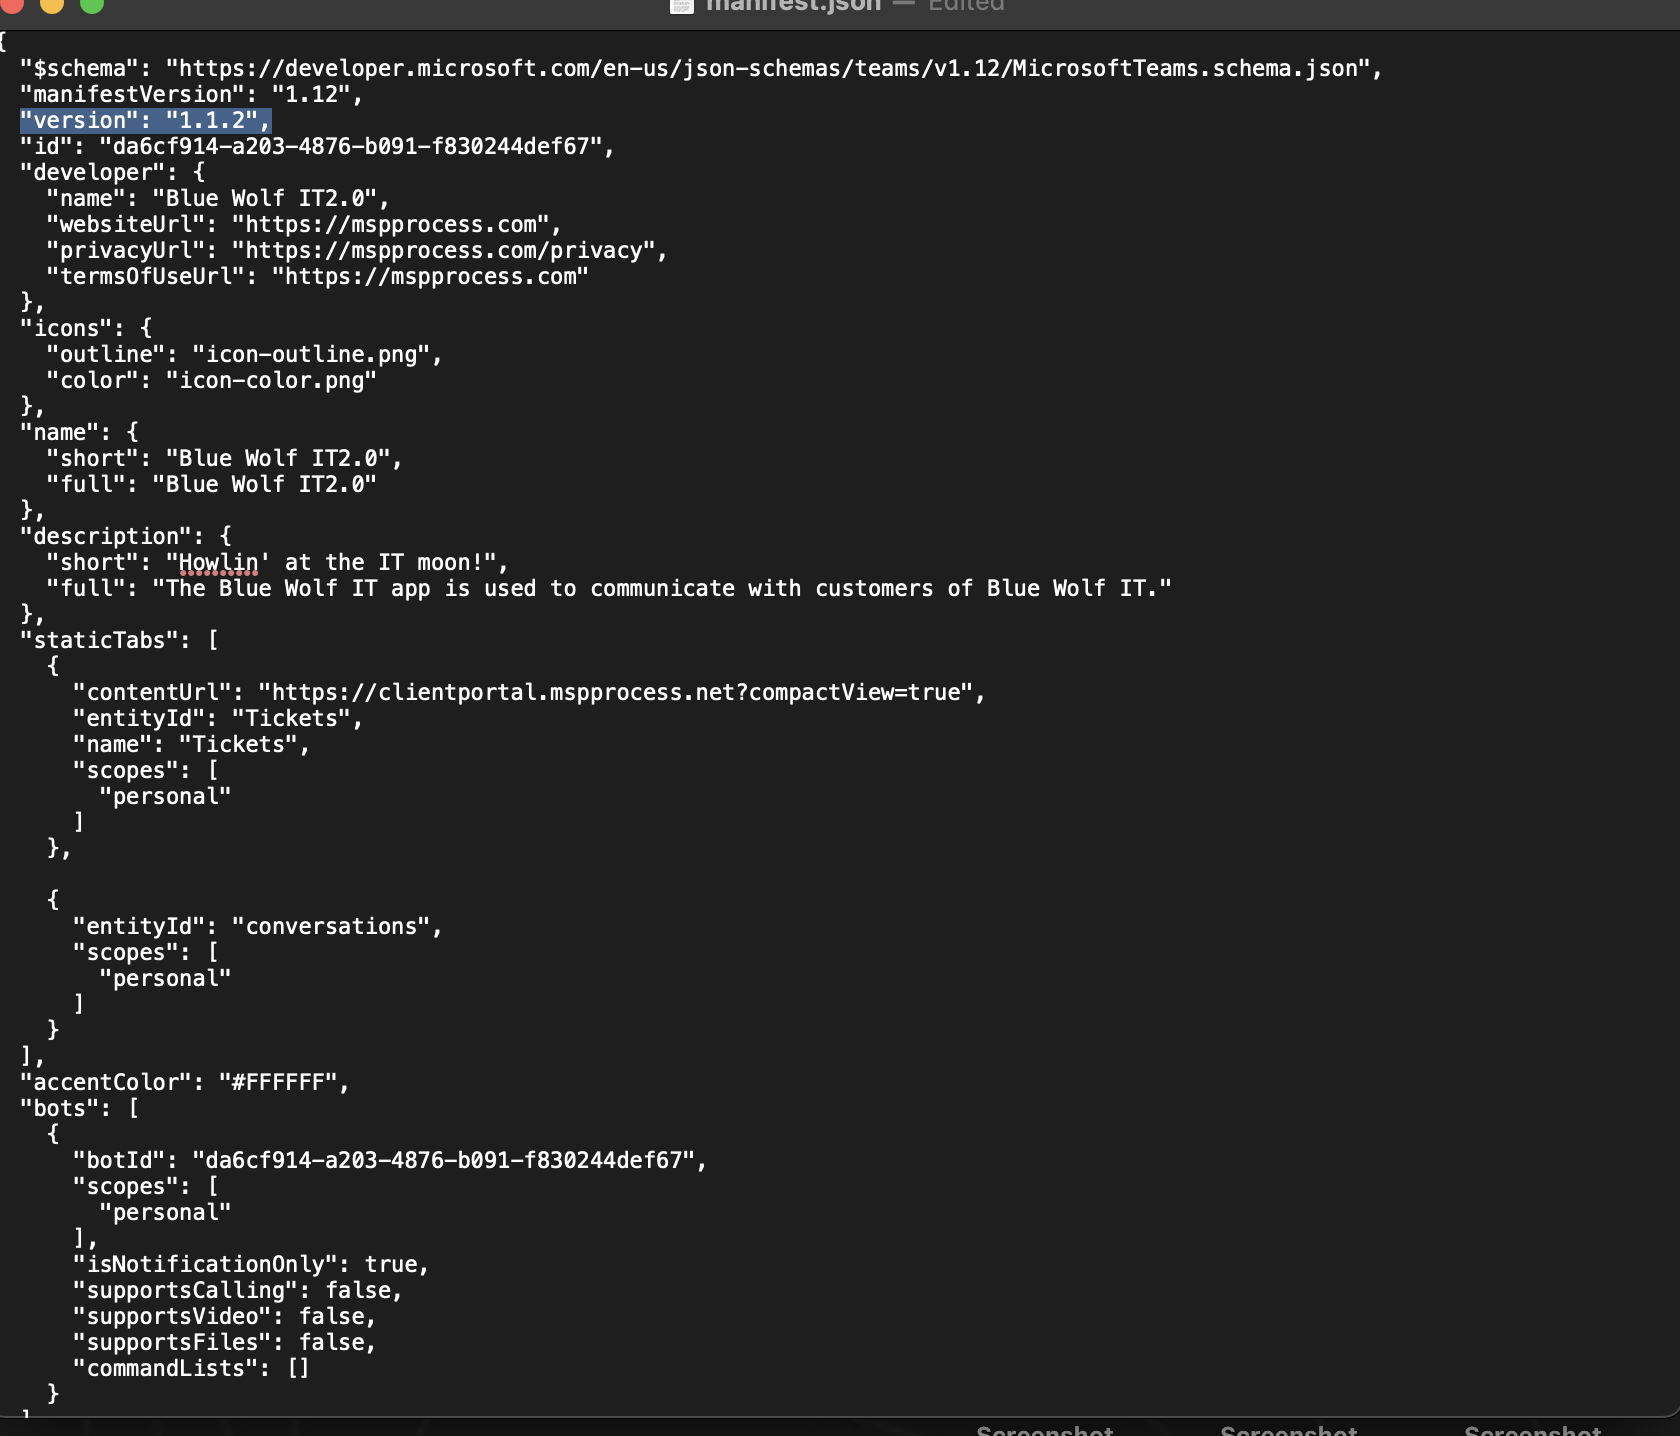The height and width of the screenshot is (1436, 1680).
Task: Click the entityId conversations value
Action: [x=337, y=927]
